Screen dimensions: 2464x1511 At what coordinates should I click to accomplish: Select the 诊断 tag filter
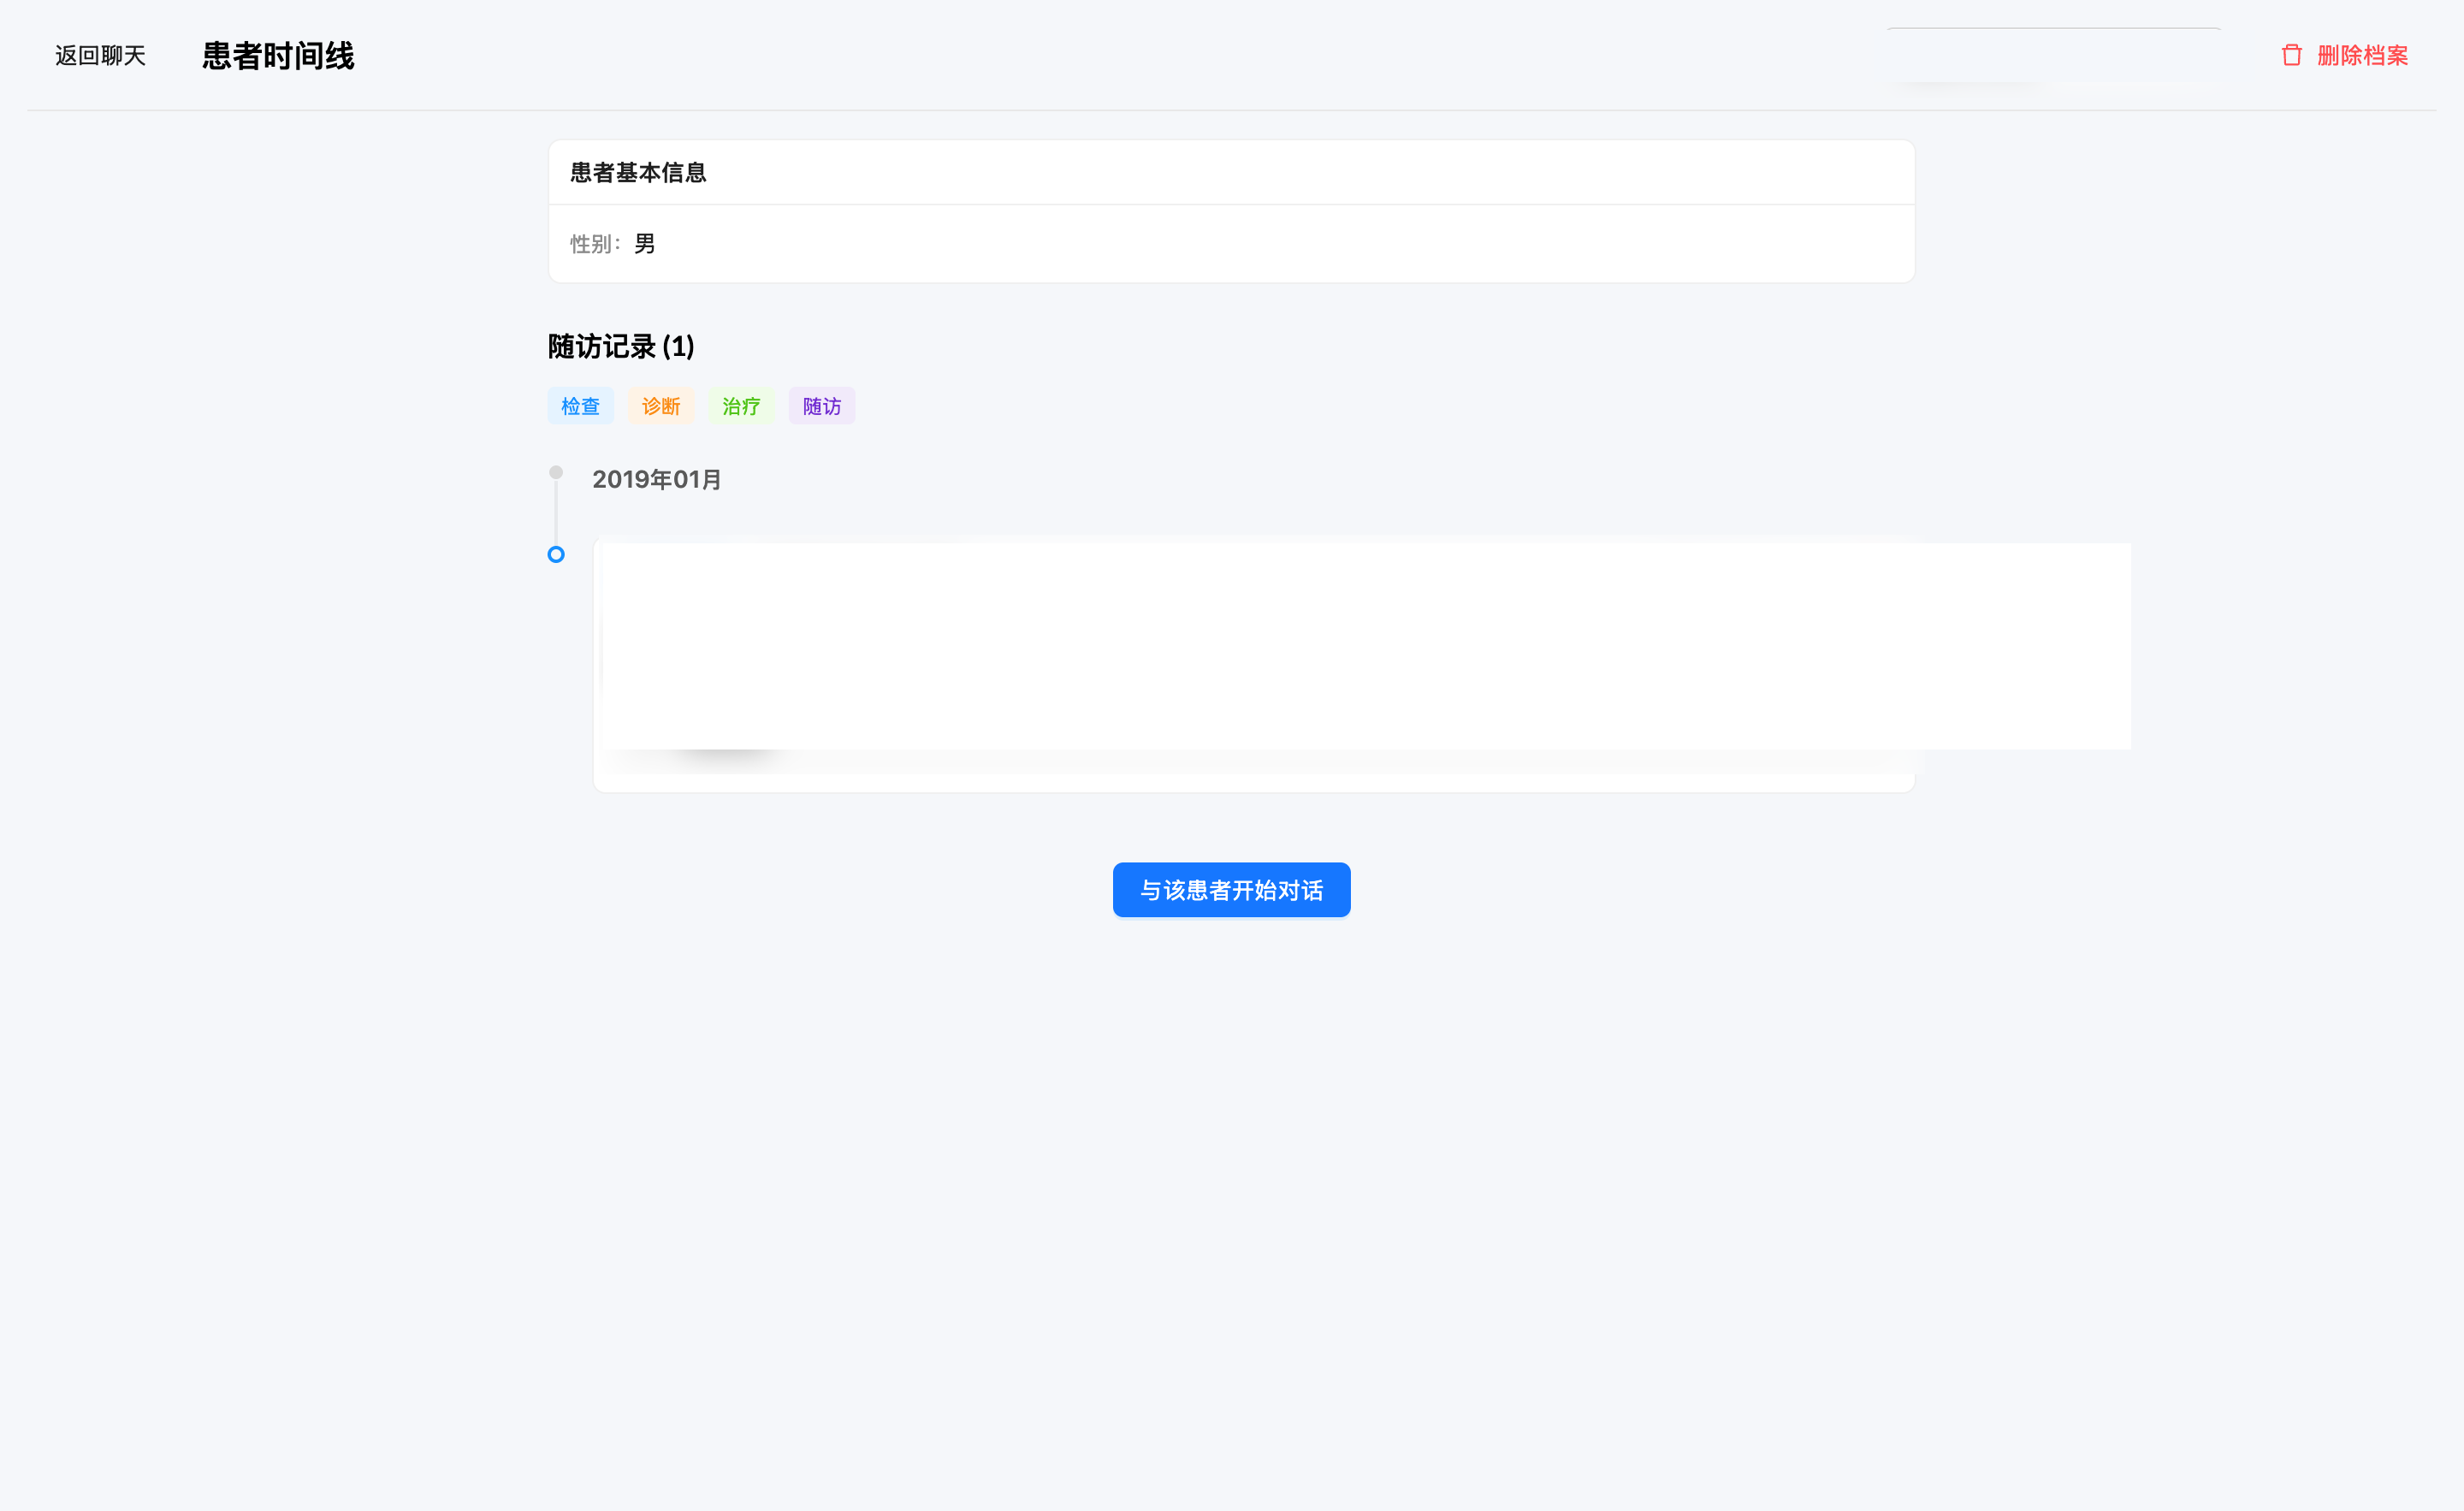coord(661,406)
